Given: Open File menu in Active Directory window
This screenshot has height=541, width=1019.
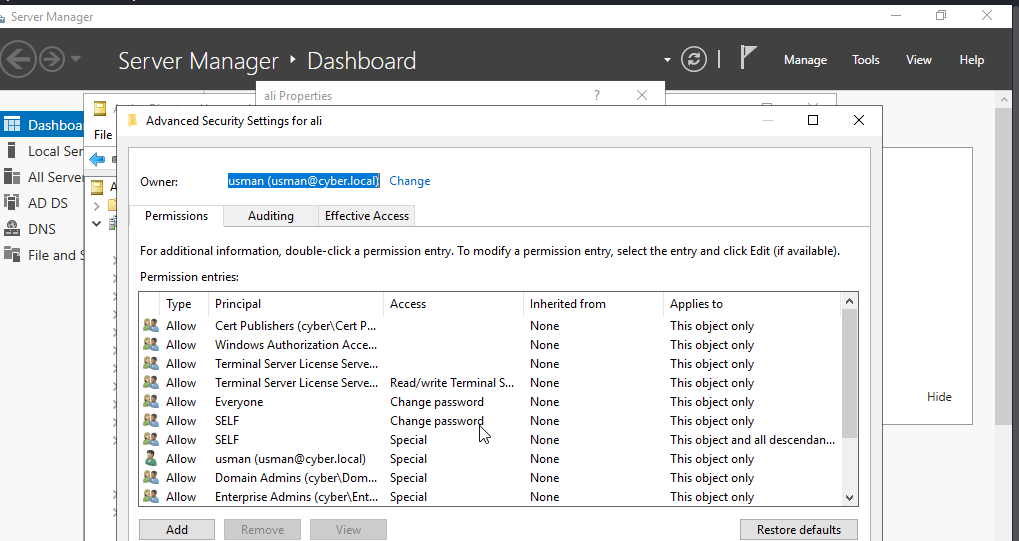Looking at the screenshot, I should pos(103,135).
